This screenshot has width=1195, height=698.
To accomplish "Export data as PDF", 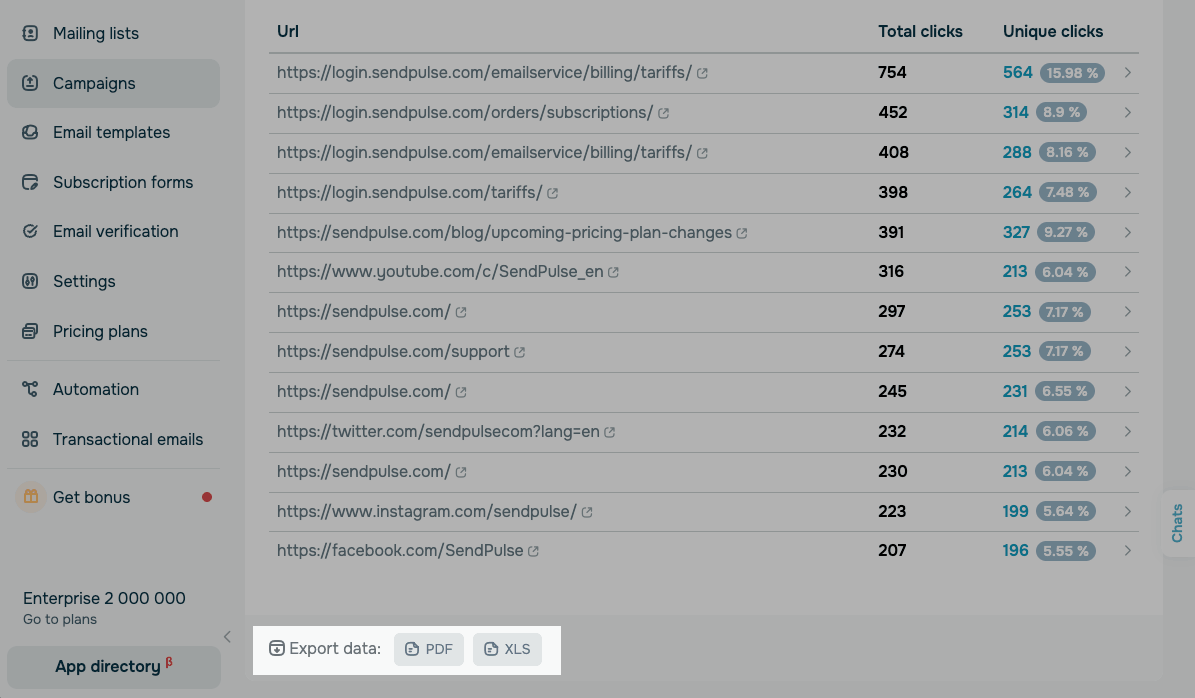I will 429,649.
